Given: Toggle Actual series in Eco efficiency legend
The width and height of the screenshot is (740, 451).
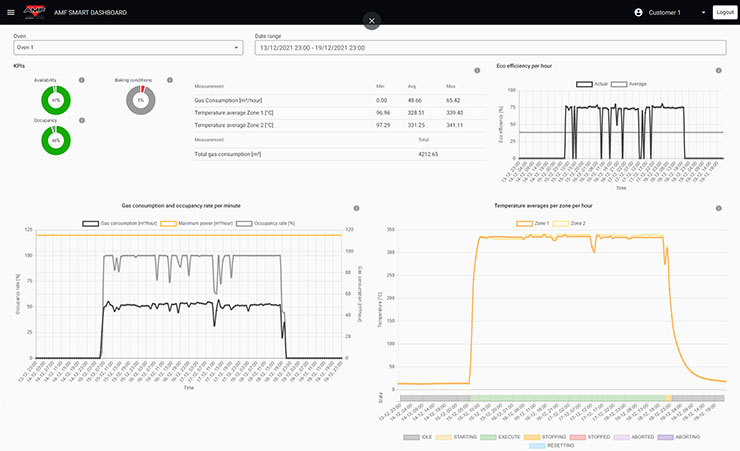Looking at the screenshot, I should coord(592,84).
